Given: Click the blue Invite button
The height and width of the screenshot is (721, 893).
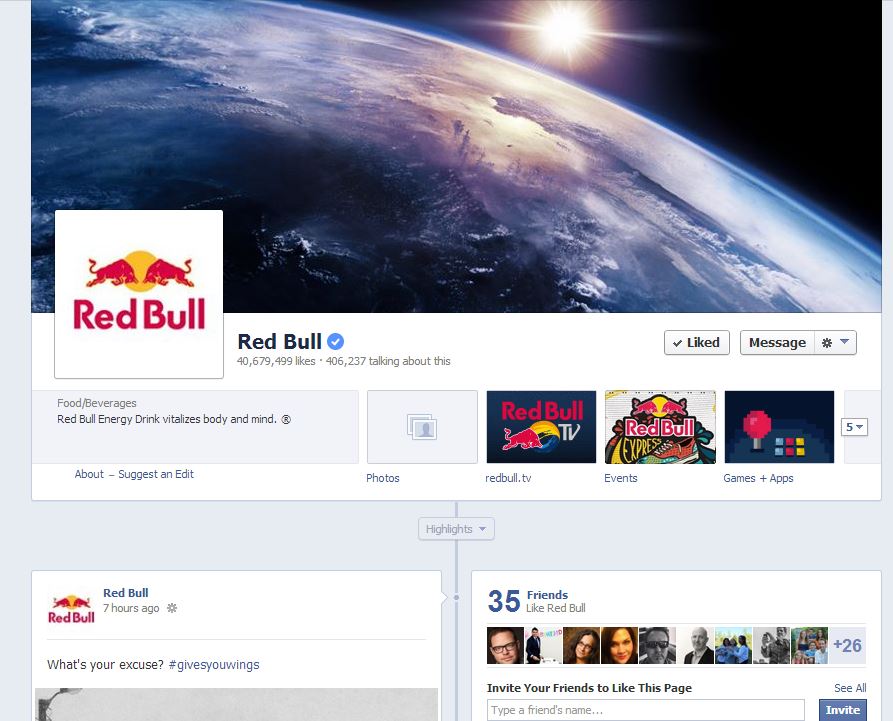Looking at the screenshot, I should coord(843,710).
